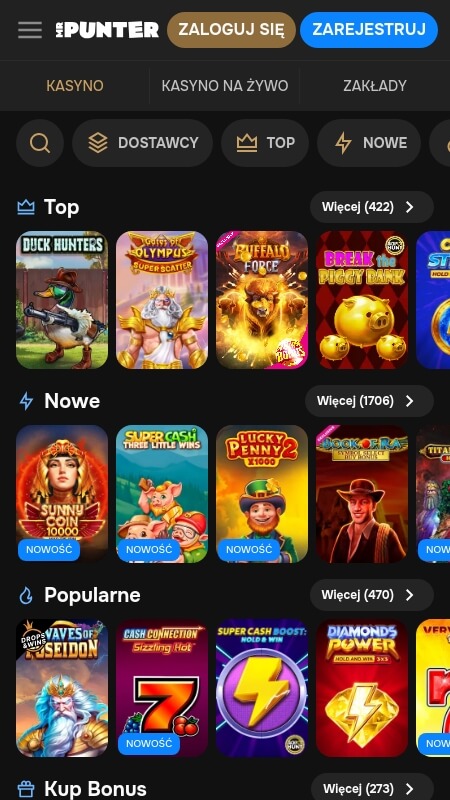Select the TOP filter chip
The height and width of the screenshot is (800, 450).
pos(265,143)
